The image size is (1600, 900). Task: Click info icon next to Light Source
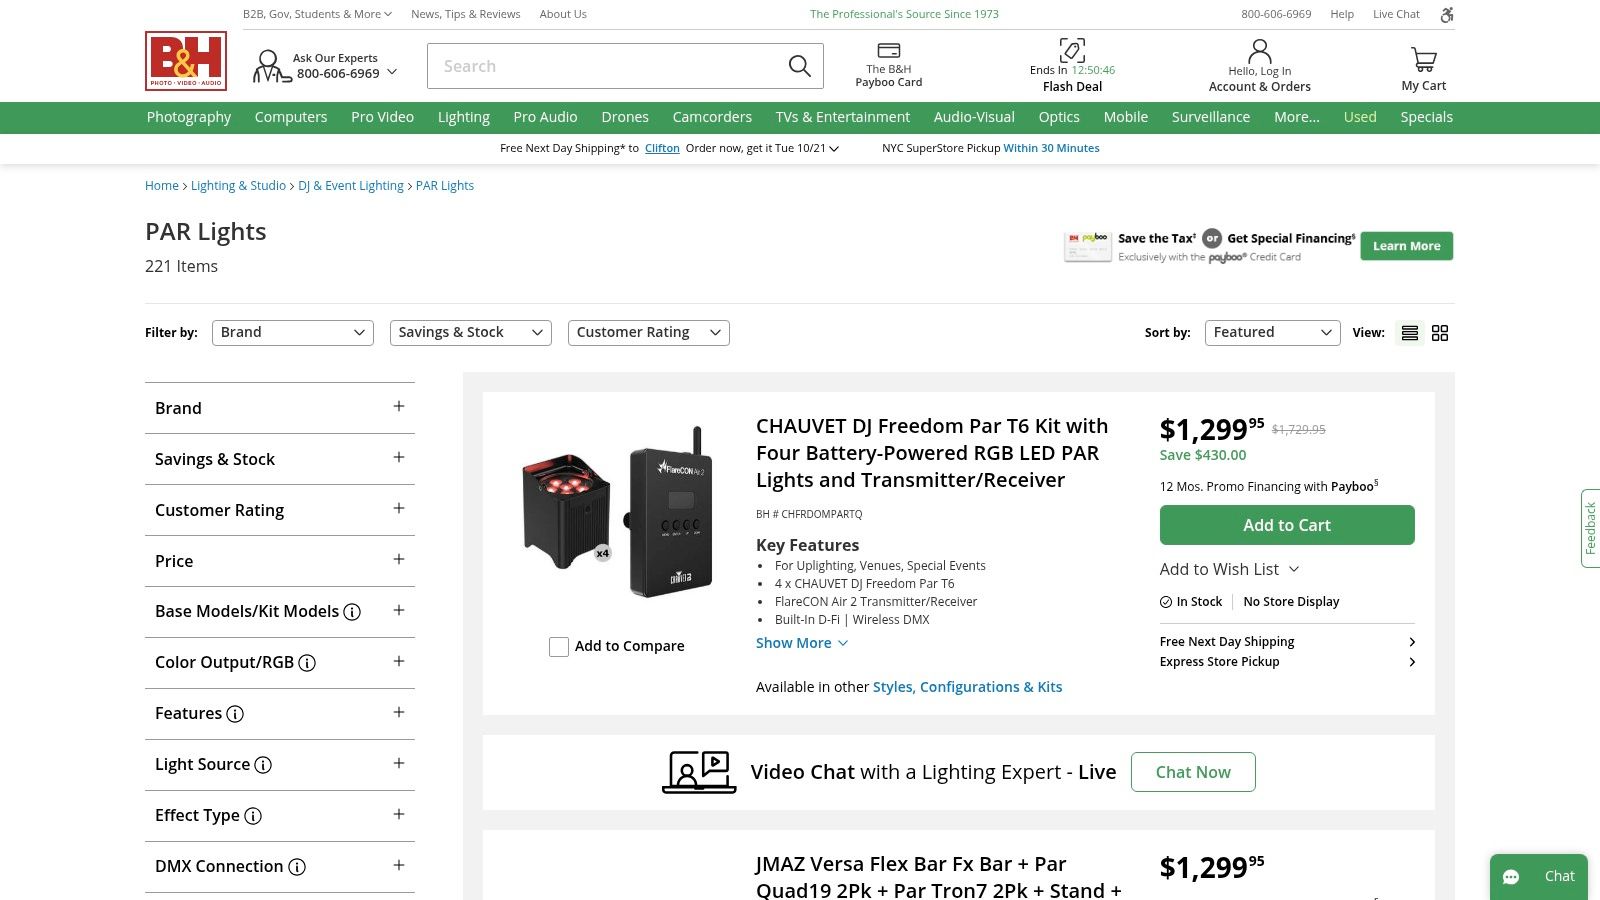point(263,765)
